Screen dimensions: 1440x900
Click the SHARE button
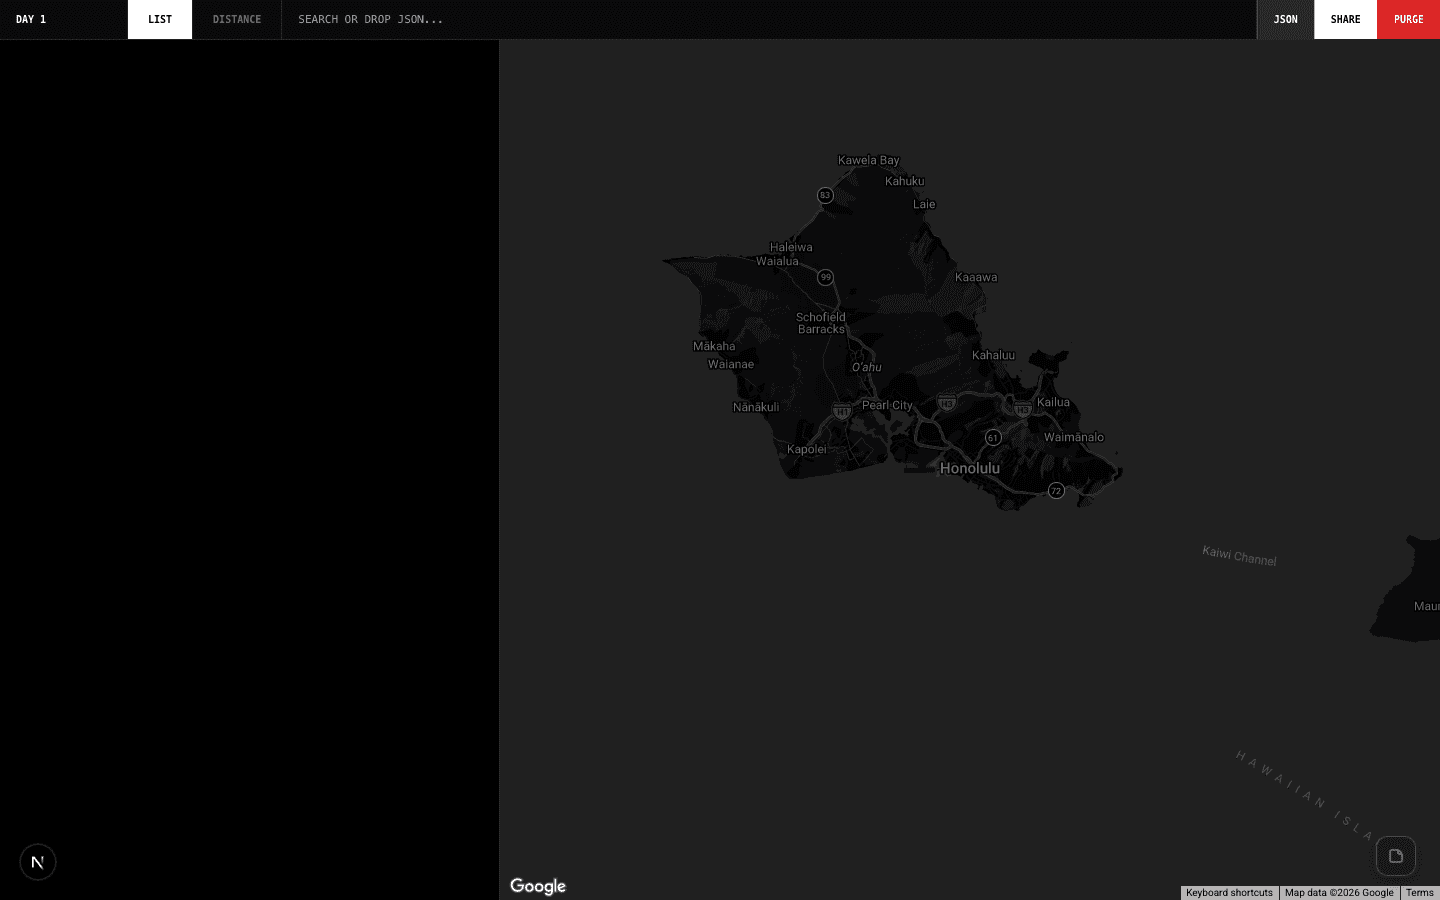1345,19
